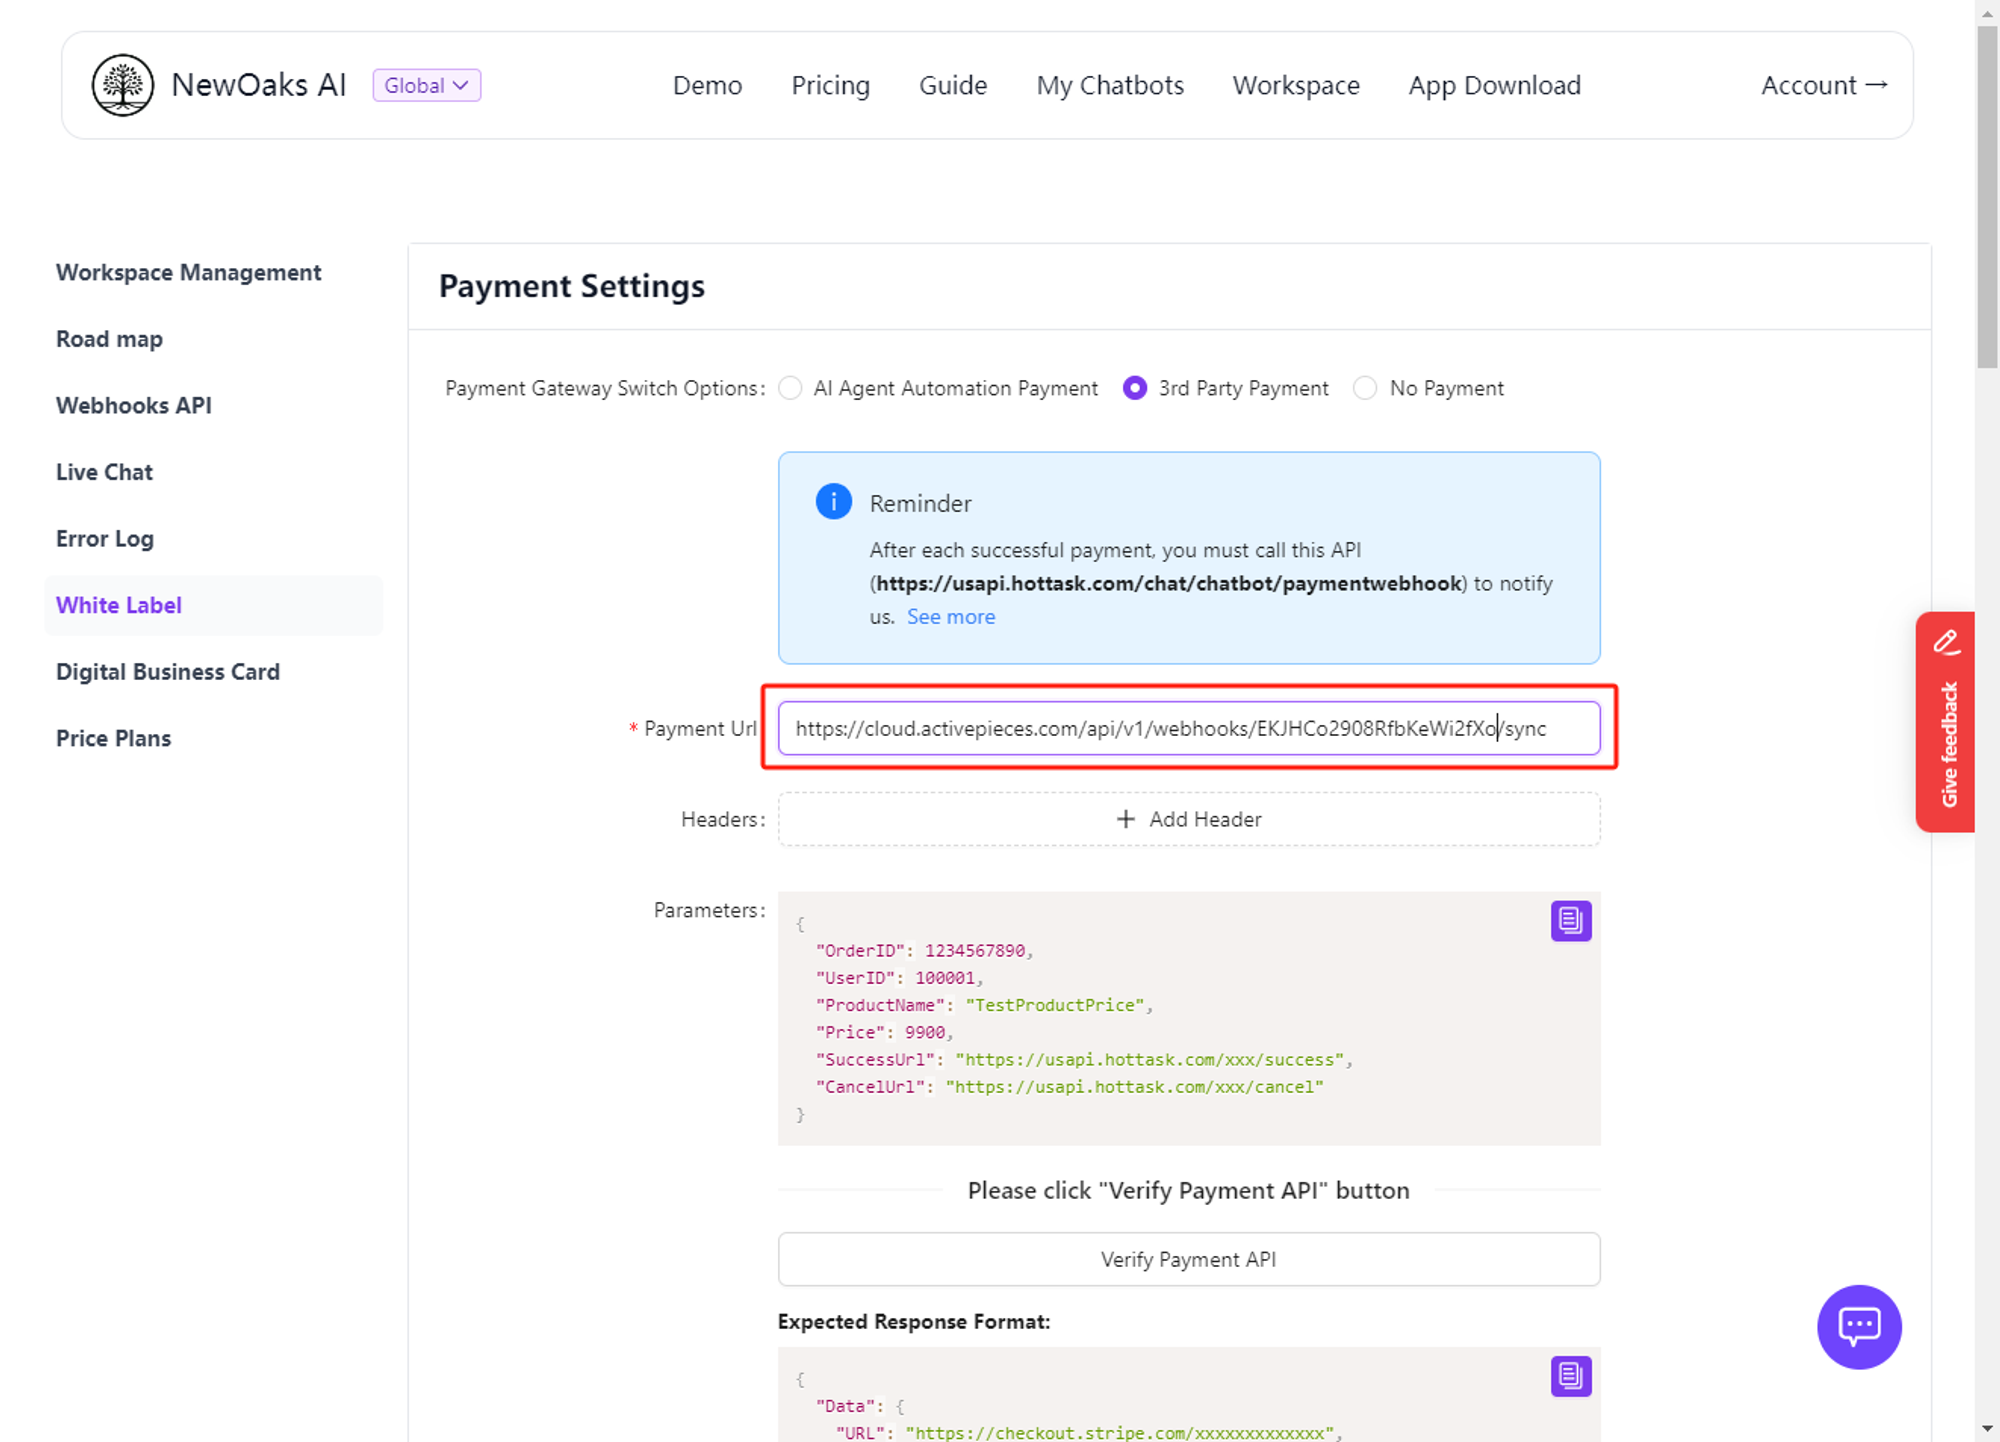Click the blue Reminder info icon
The image size is (2000, 1442).
[833, 501]
